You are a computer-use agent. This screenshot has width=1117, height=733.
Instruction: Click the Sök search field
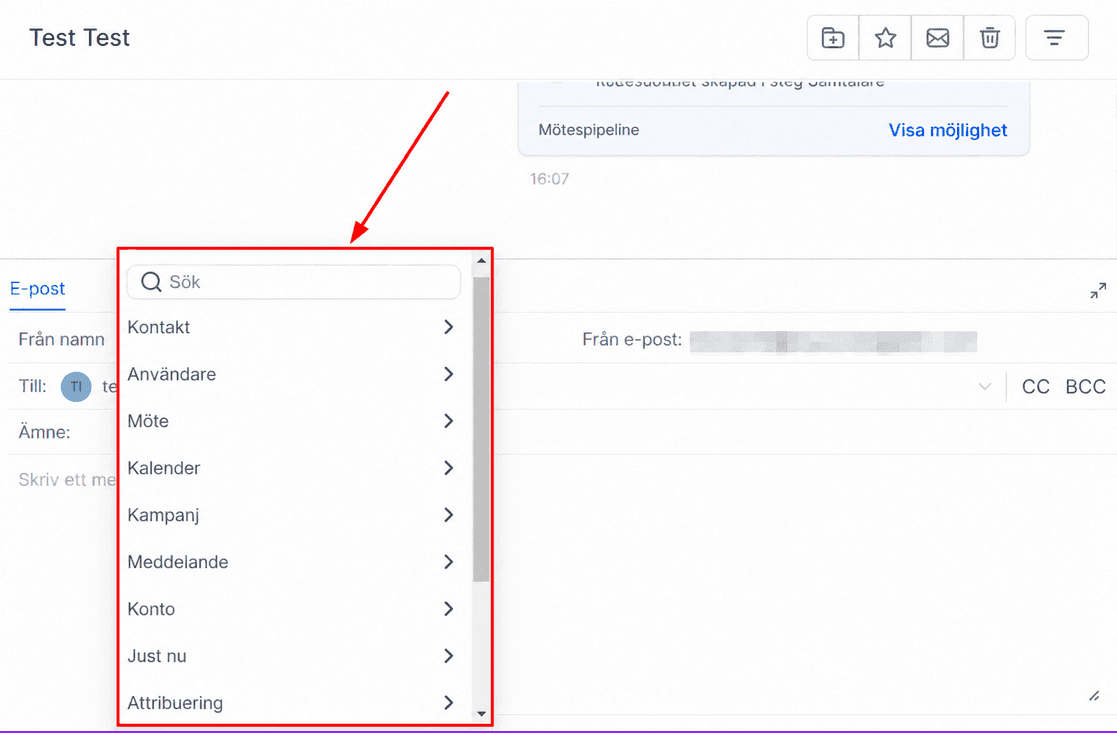[293, 282]
